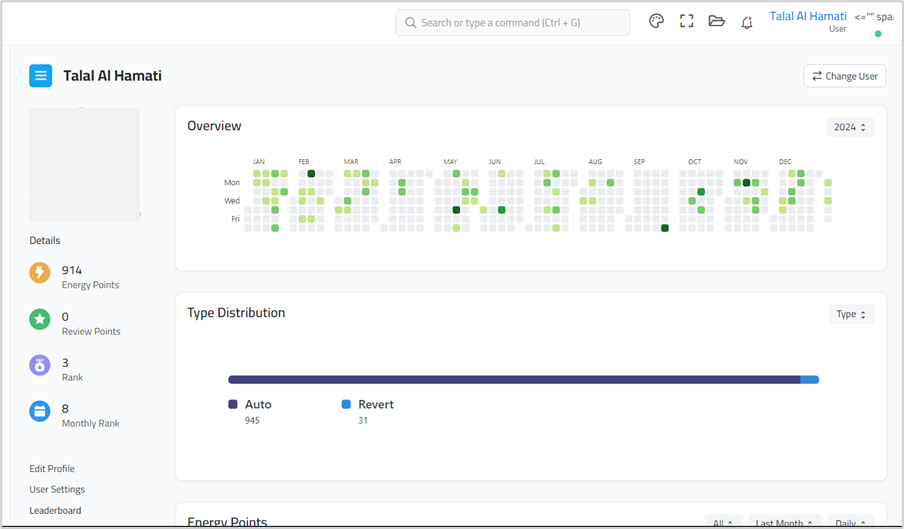Image resolution: width=904 pixels, height=529 pixels.
Task: Open the Type distribution dropdown
Action: 851,314
